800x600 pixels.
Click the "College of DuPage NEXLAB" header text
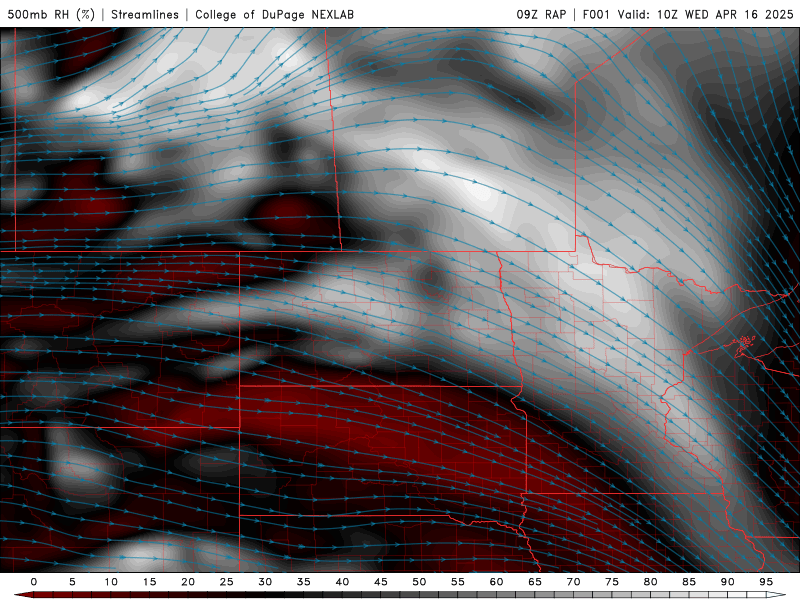coord(274,14)
